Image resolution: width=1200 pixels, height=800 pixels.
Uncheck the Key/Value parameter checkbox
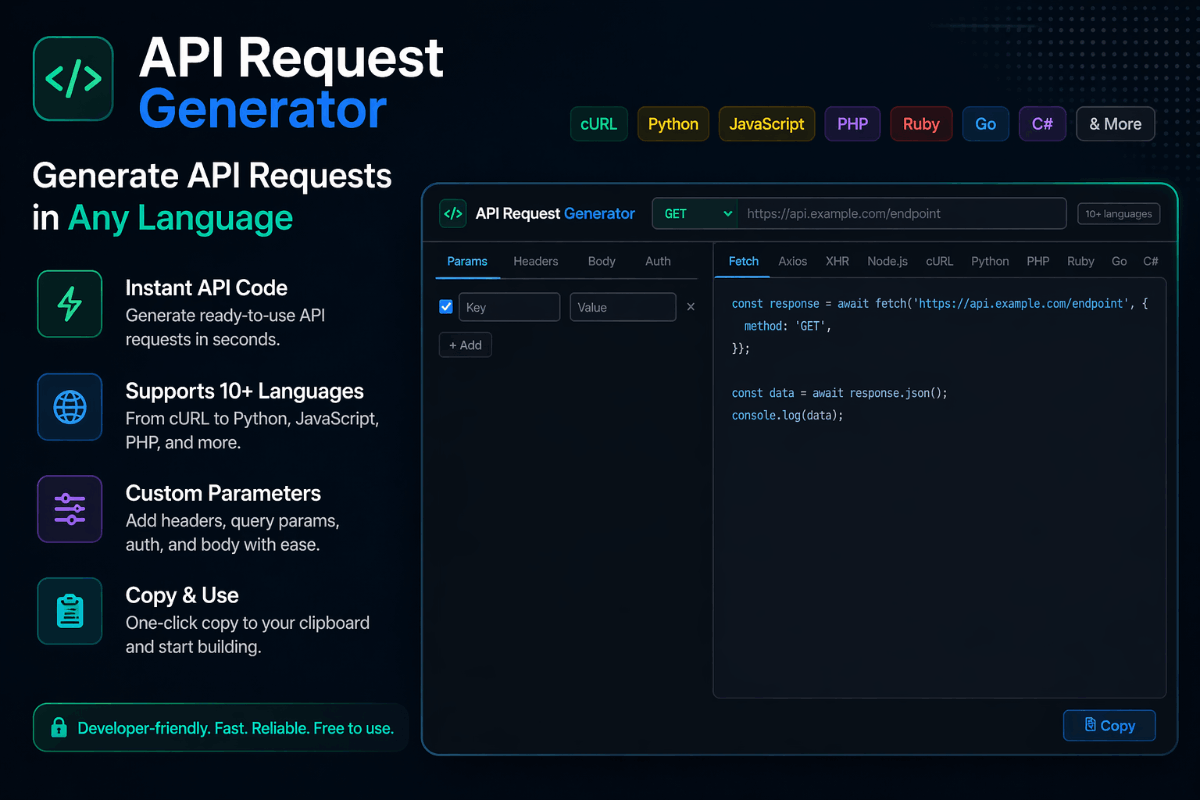point(446,307)
